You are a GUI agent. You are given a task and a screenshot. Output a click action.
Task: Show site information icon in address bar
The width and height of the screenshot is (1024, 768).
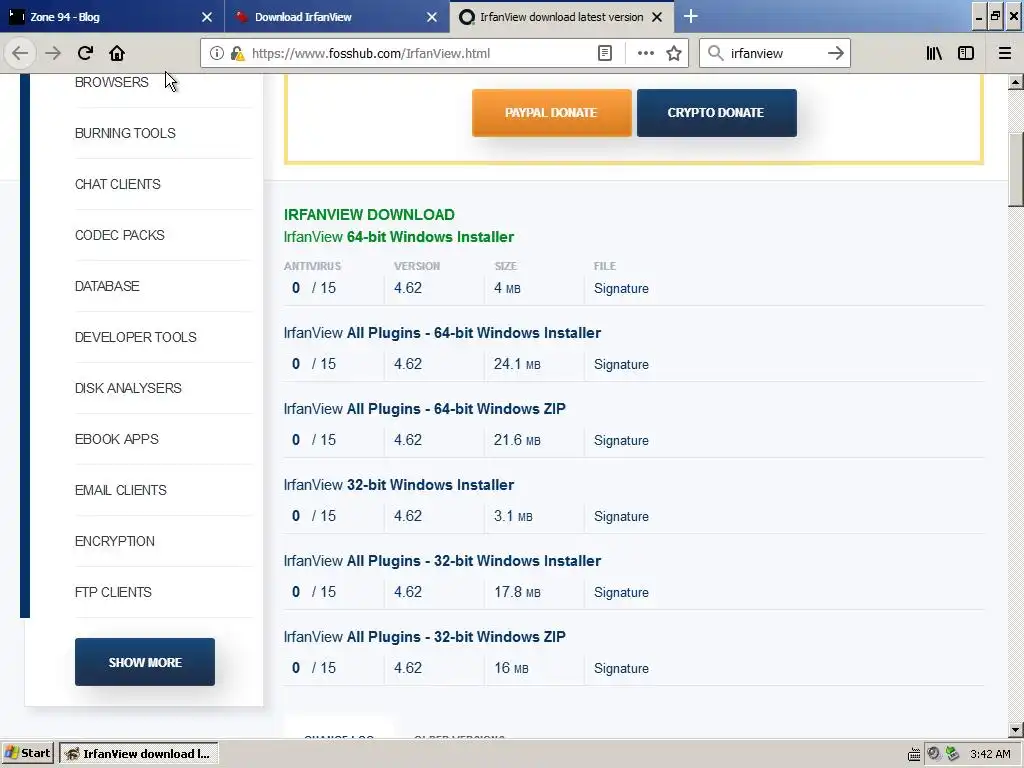[217, 54]
